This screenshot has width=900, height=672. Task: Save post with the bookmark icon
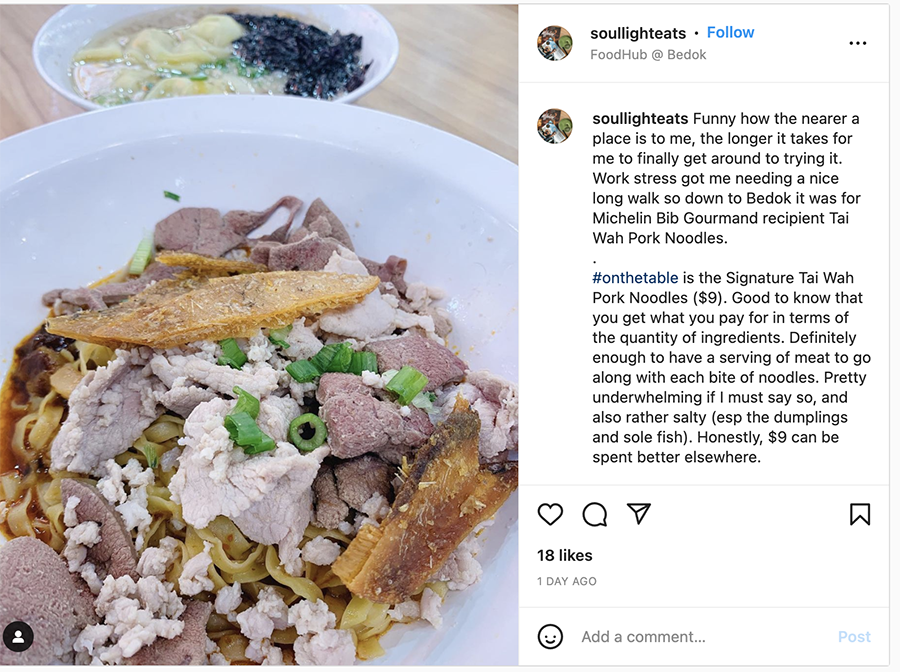click(859, 514)
